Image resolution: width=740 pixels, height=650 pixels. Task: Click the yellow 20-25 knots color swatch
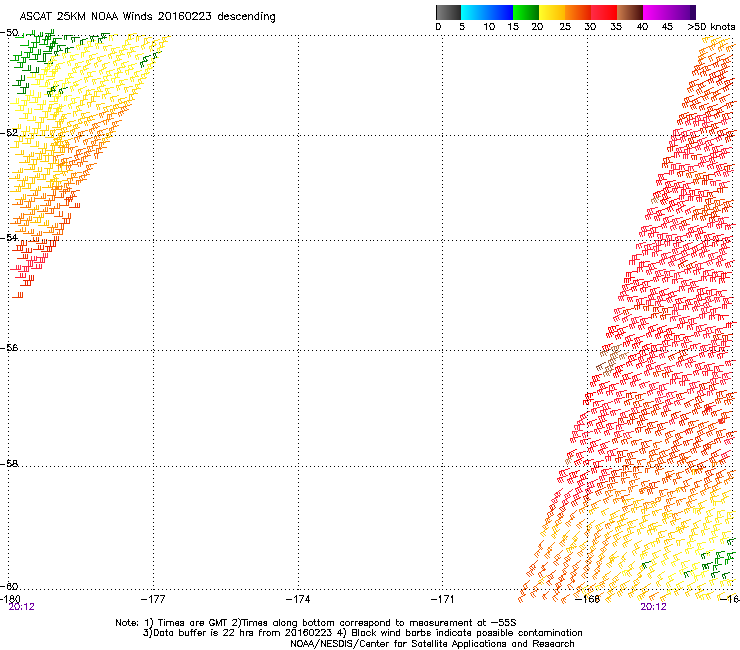552,12
